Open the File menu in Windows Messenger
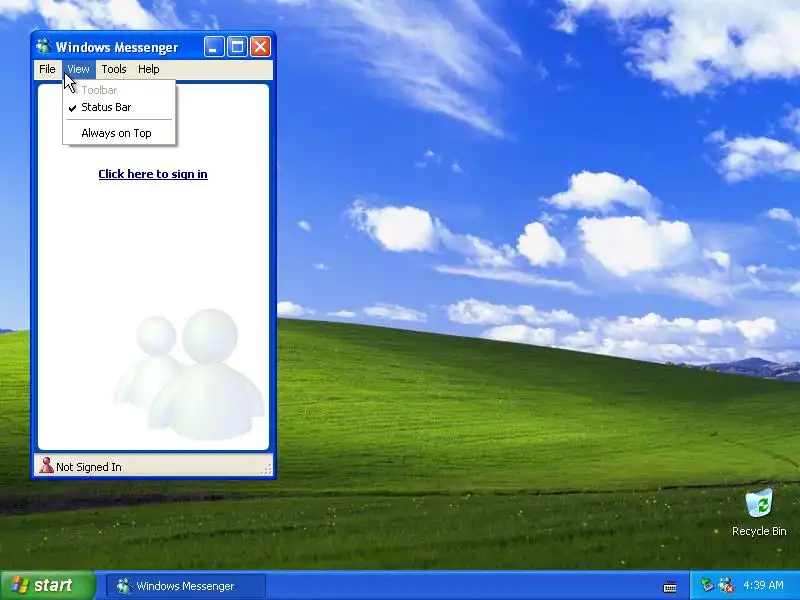The width and height of the screenshot is (800, 600). pyautogui.click(x=47, y=69)
